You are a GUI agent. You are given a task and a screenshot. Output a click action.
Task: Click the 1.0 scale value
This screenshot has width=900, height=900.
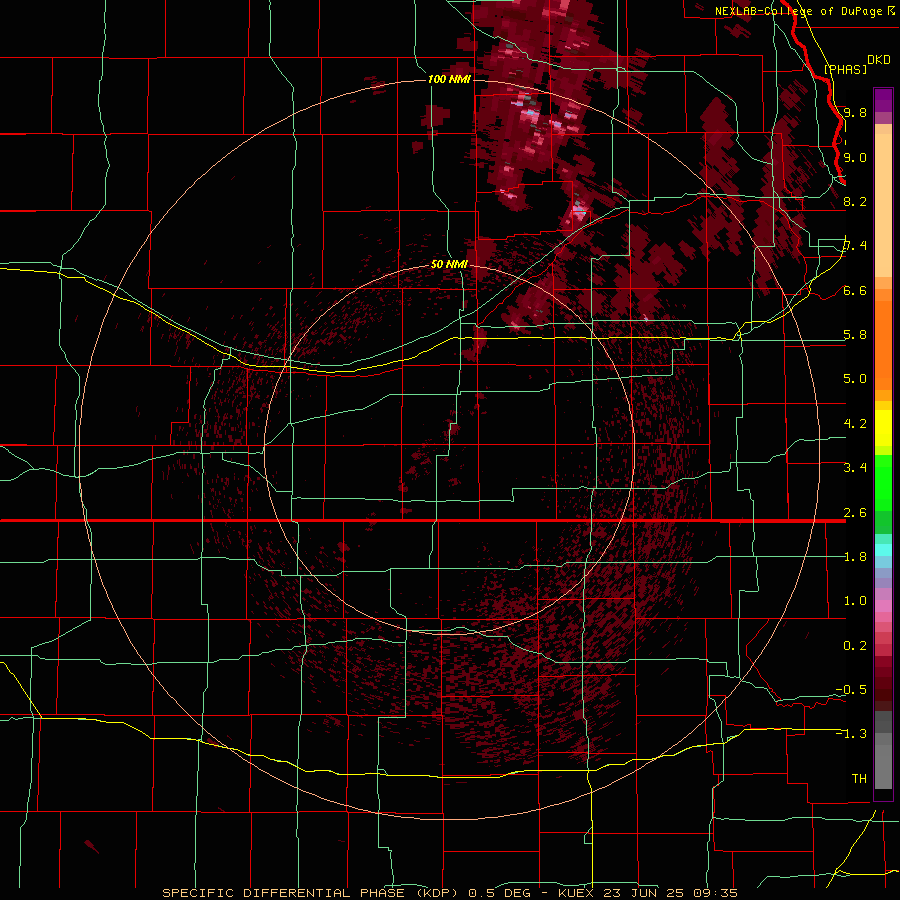855,601
